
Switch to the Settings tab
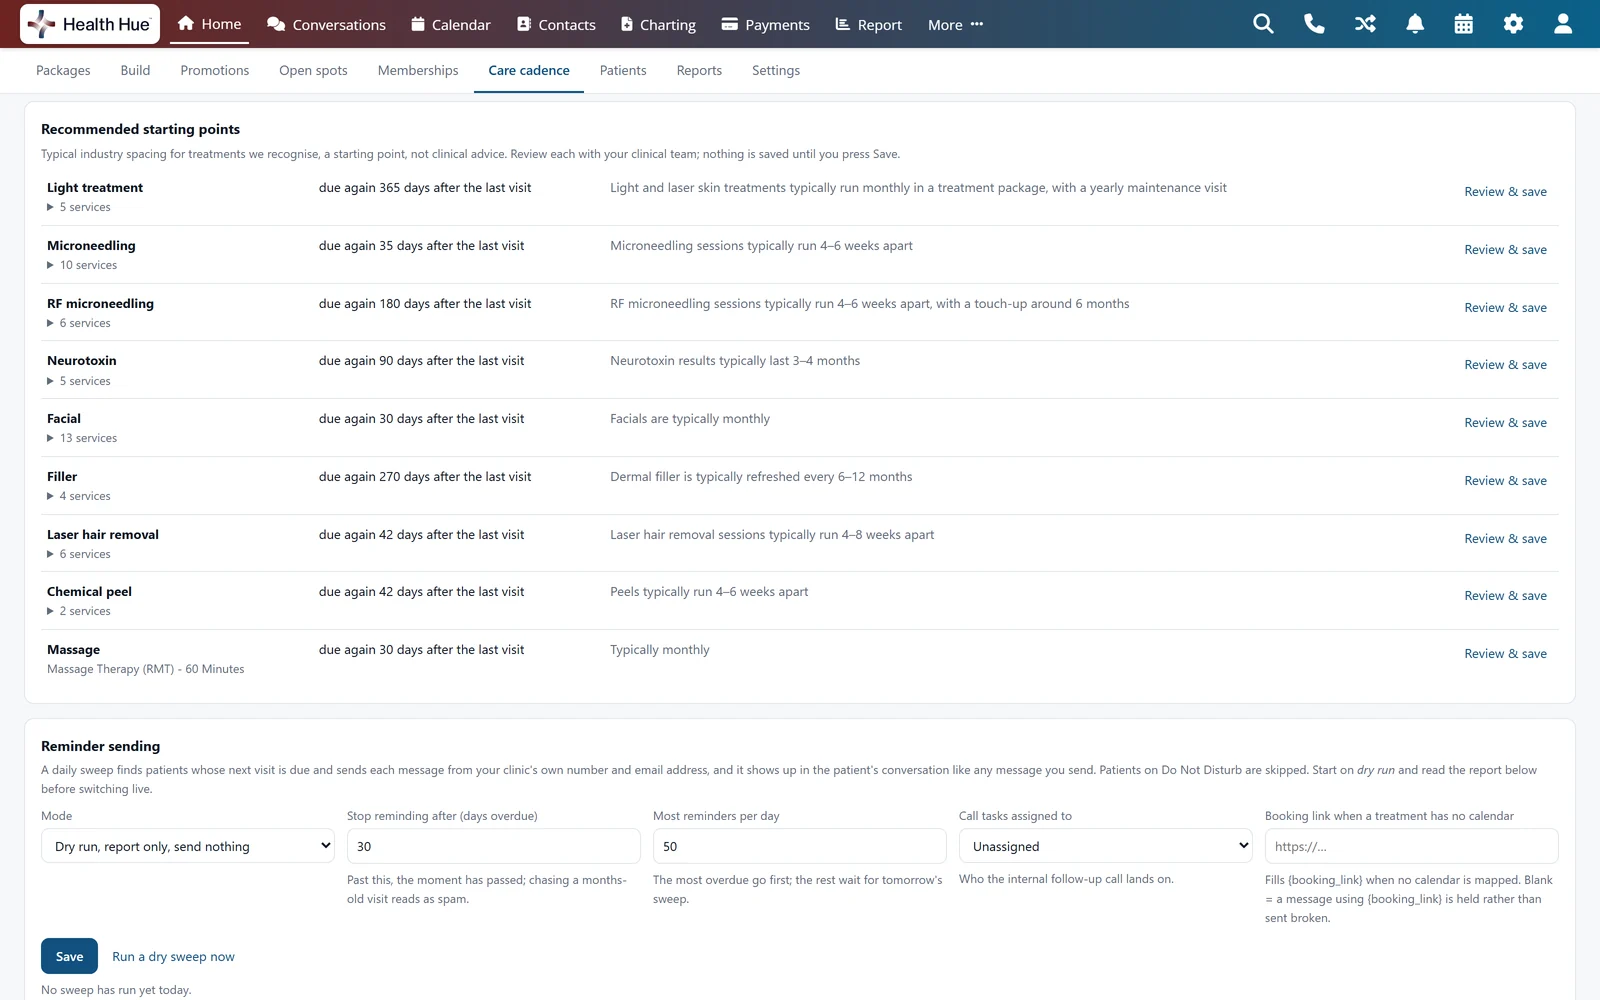tap(776, 71)
